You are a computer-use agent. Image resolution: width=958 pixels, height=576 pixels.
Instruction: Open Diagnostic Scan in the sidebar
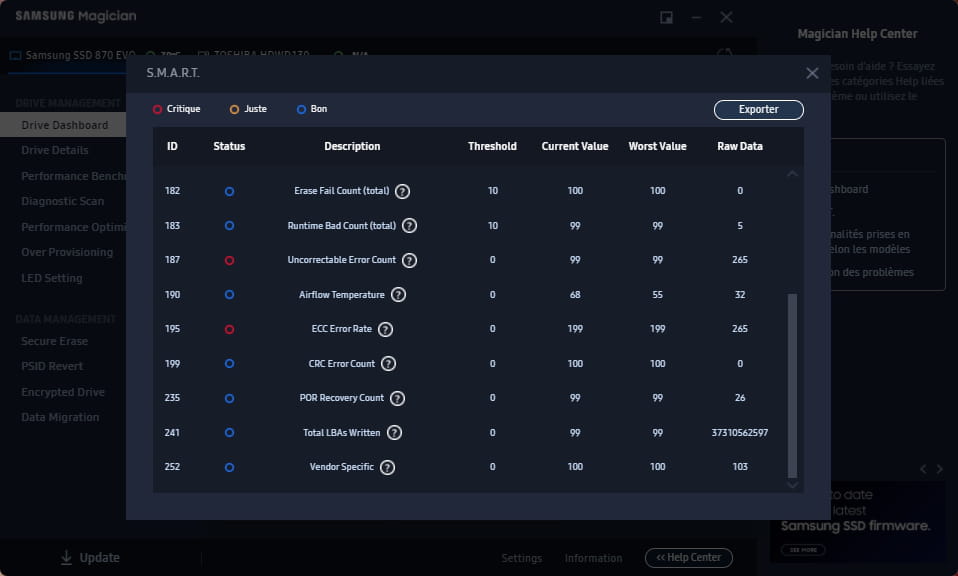62,202
